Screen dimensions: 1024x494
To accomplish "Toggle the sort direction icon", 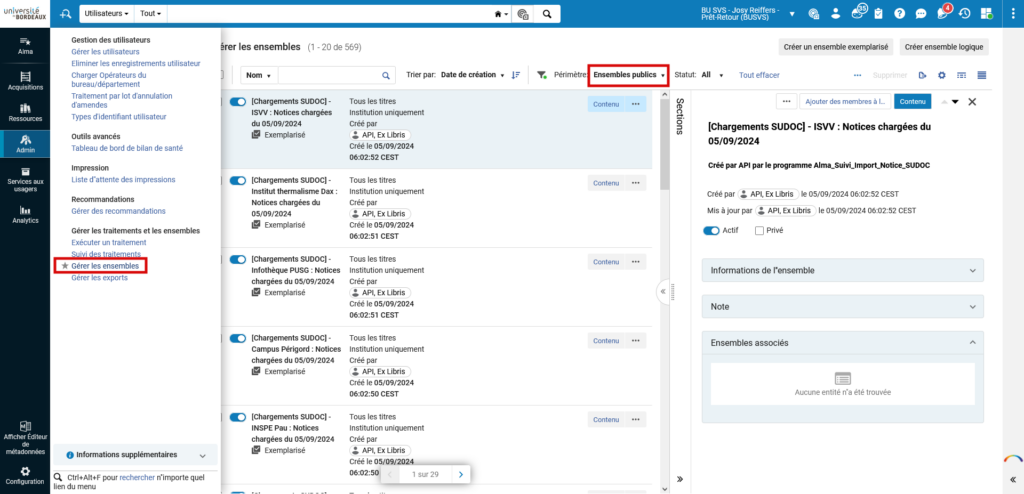I will point(516,75).
